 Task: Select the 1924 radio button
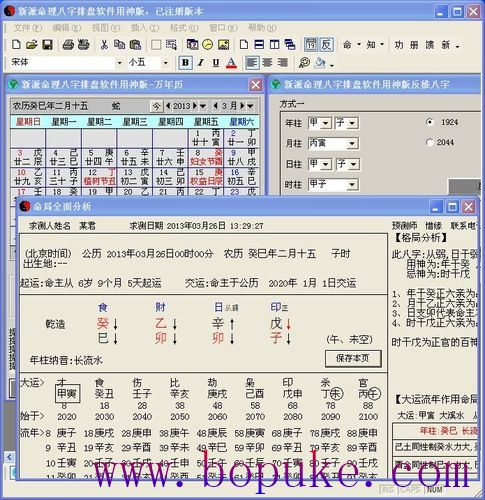point(430,122)
